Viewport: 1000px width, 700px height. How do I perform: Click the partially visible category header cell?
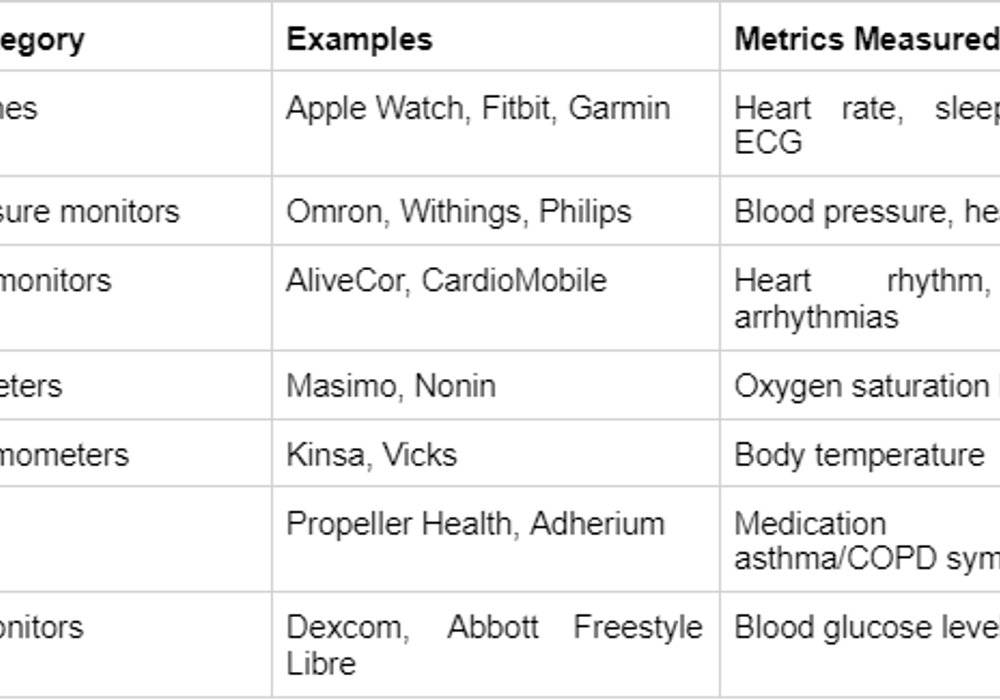(135, 37)
